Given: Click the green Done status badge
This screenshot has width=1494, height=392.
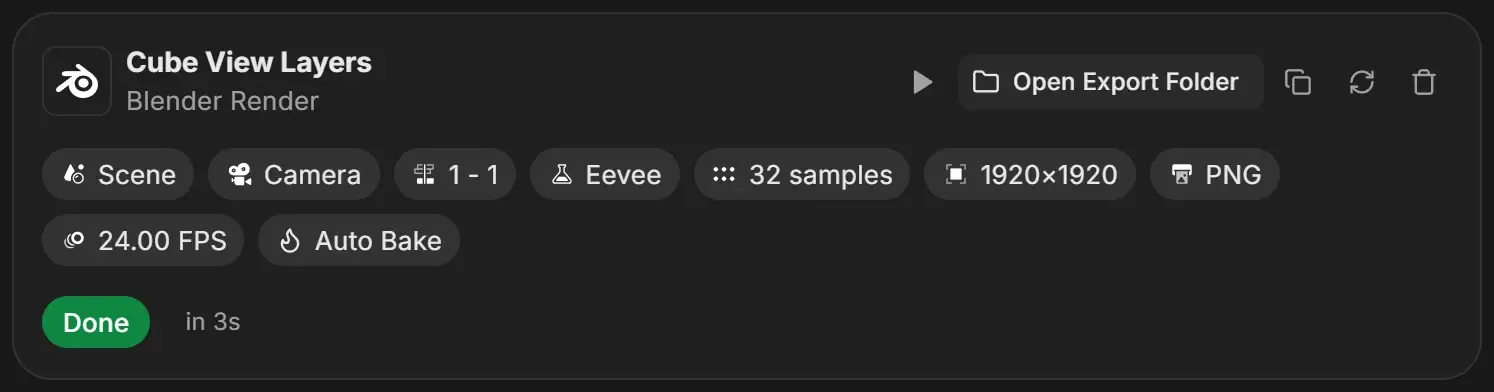Looking at the screenshot, I should pyautogui.click(x=96, y=322).
